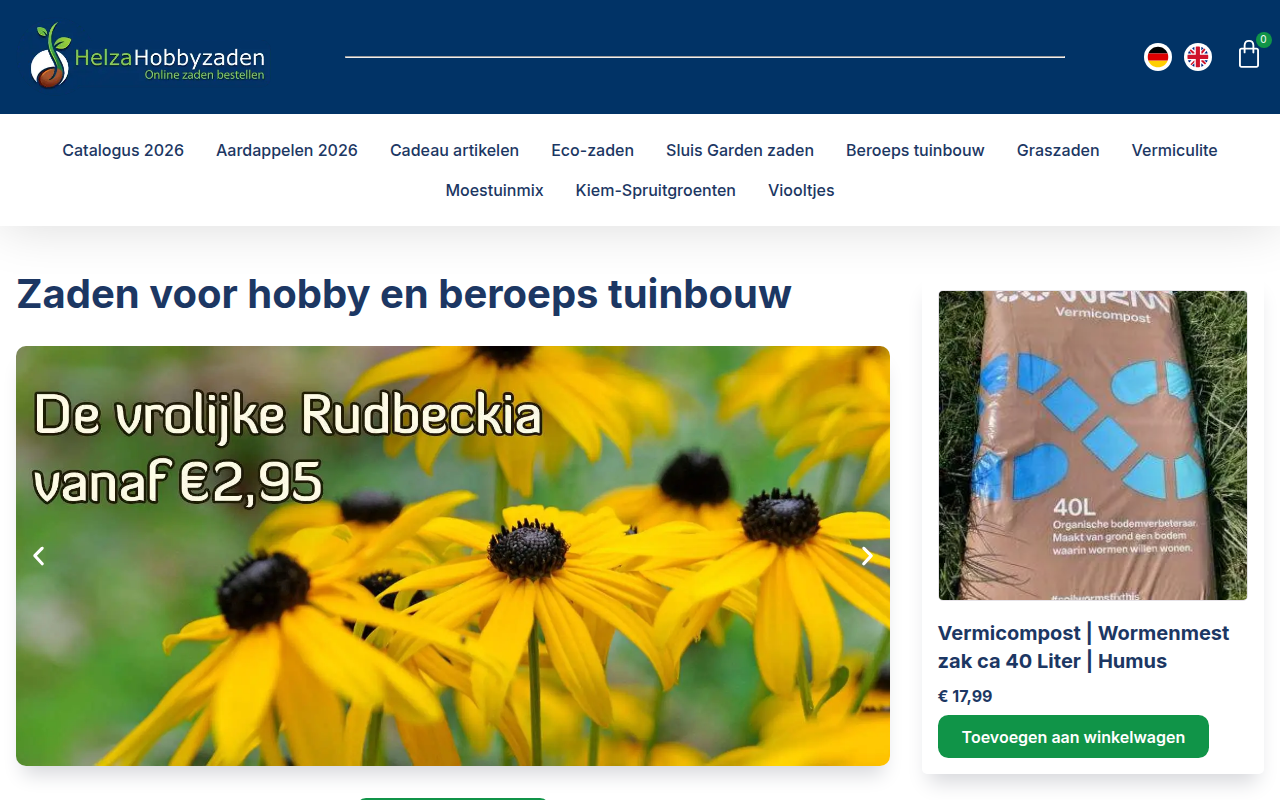Open Sluis Garden zaden category
Viewport: 1280px width, 800px height.
pyautogui.click(x=740, y=150)
